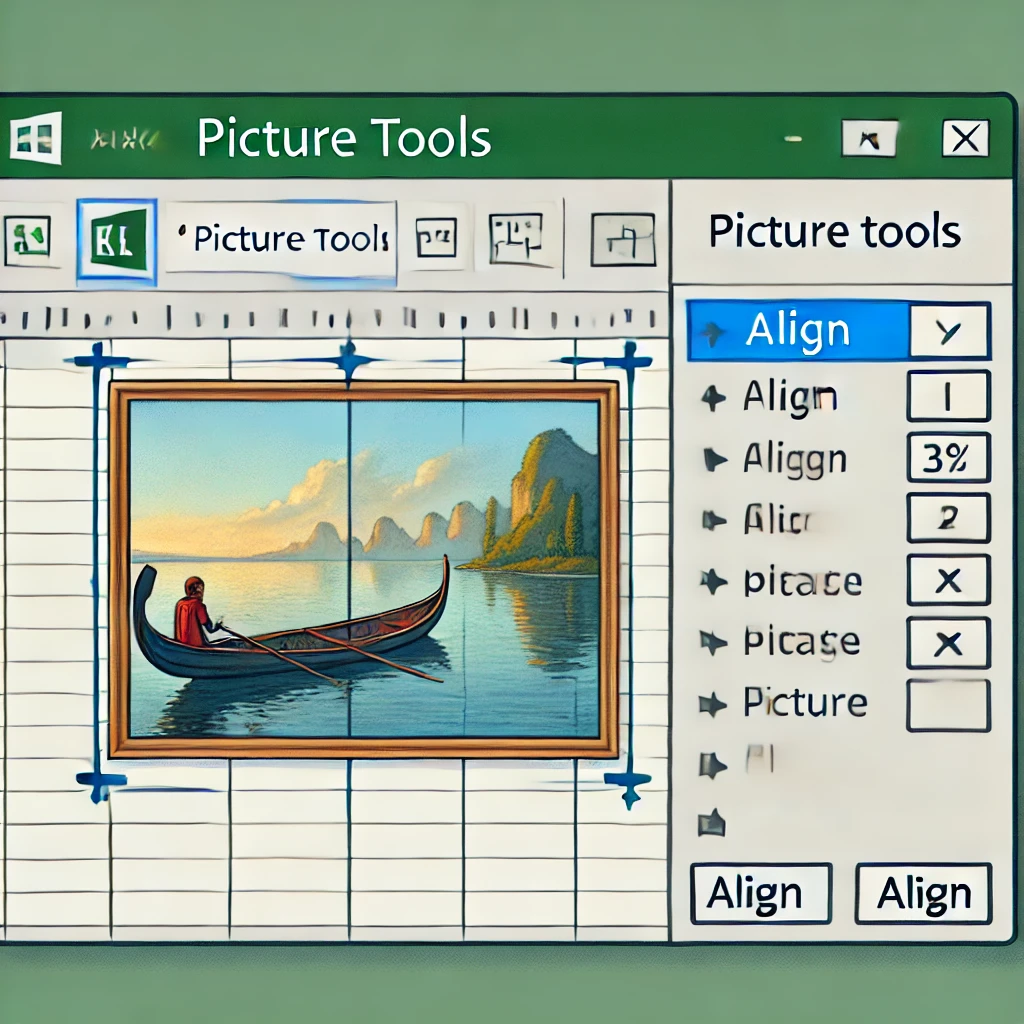Click the value box showing 3%

(948, 457)
